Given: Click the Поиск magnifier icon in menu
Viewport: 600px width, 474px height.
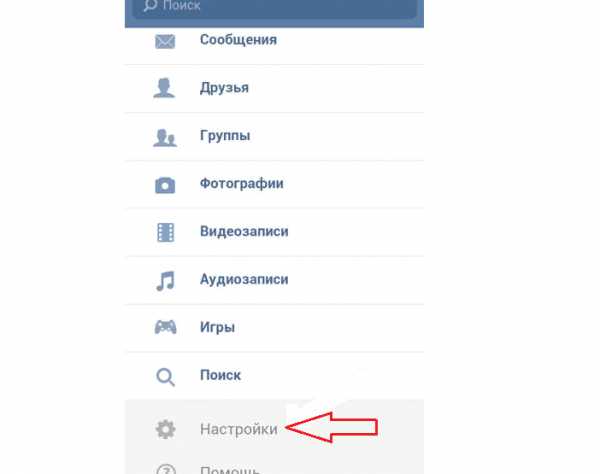Looking at the screenshot, I should pyautogui.click(x=165, y=377).
